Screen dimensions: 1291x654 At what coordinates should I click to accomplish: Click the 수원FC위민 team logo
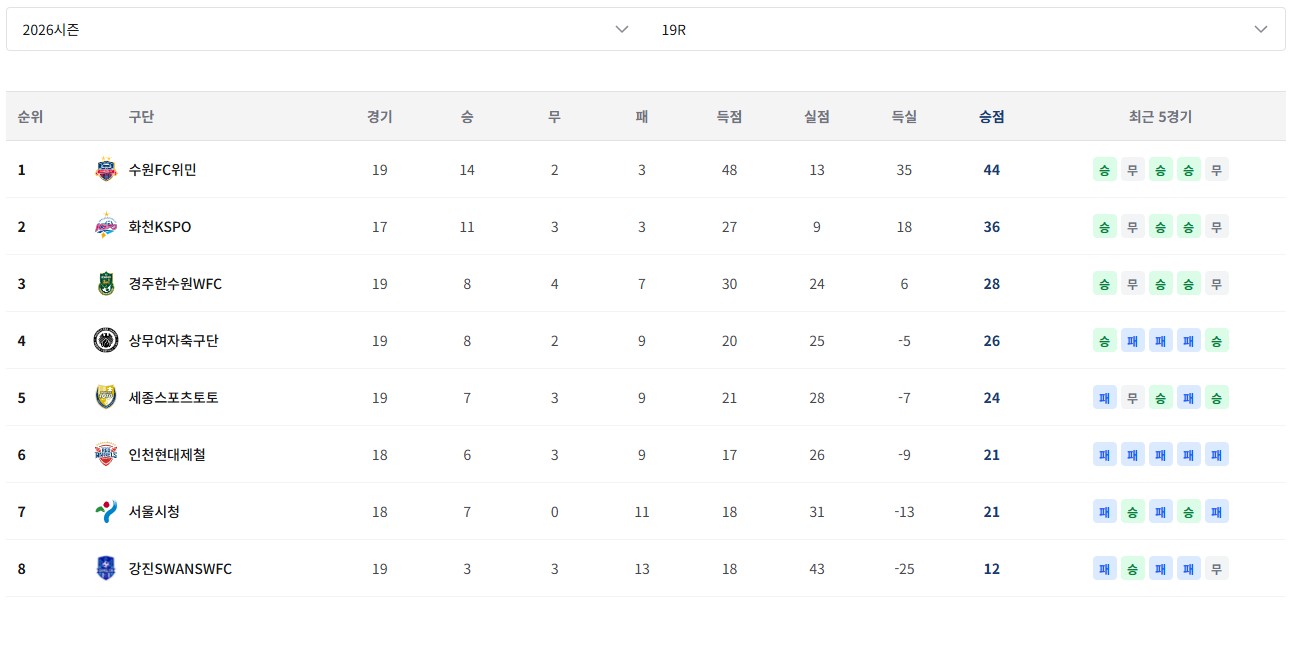106,170
